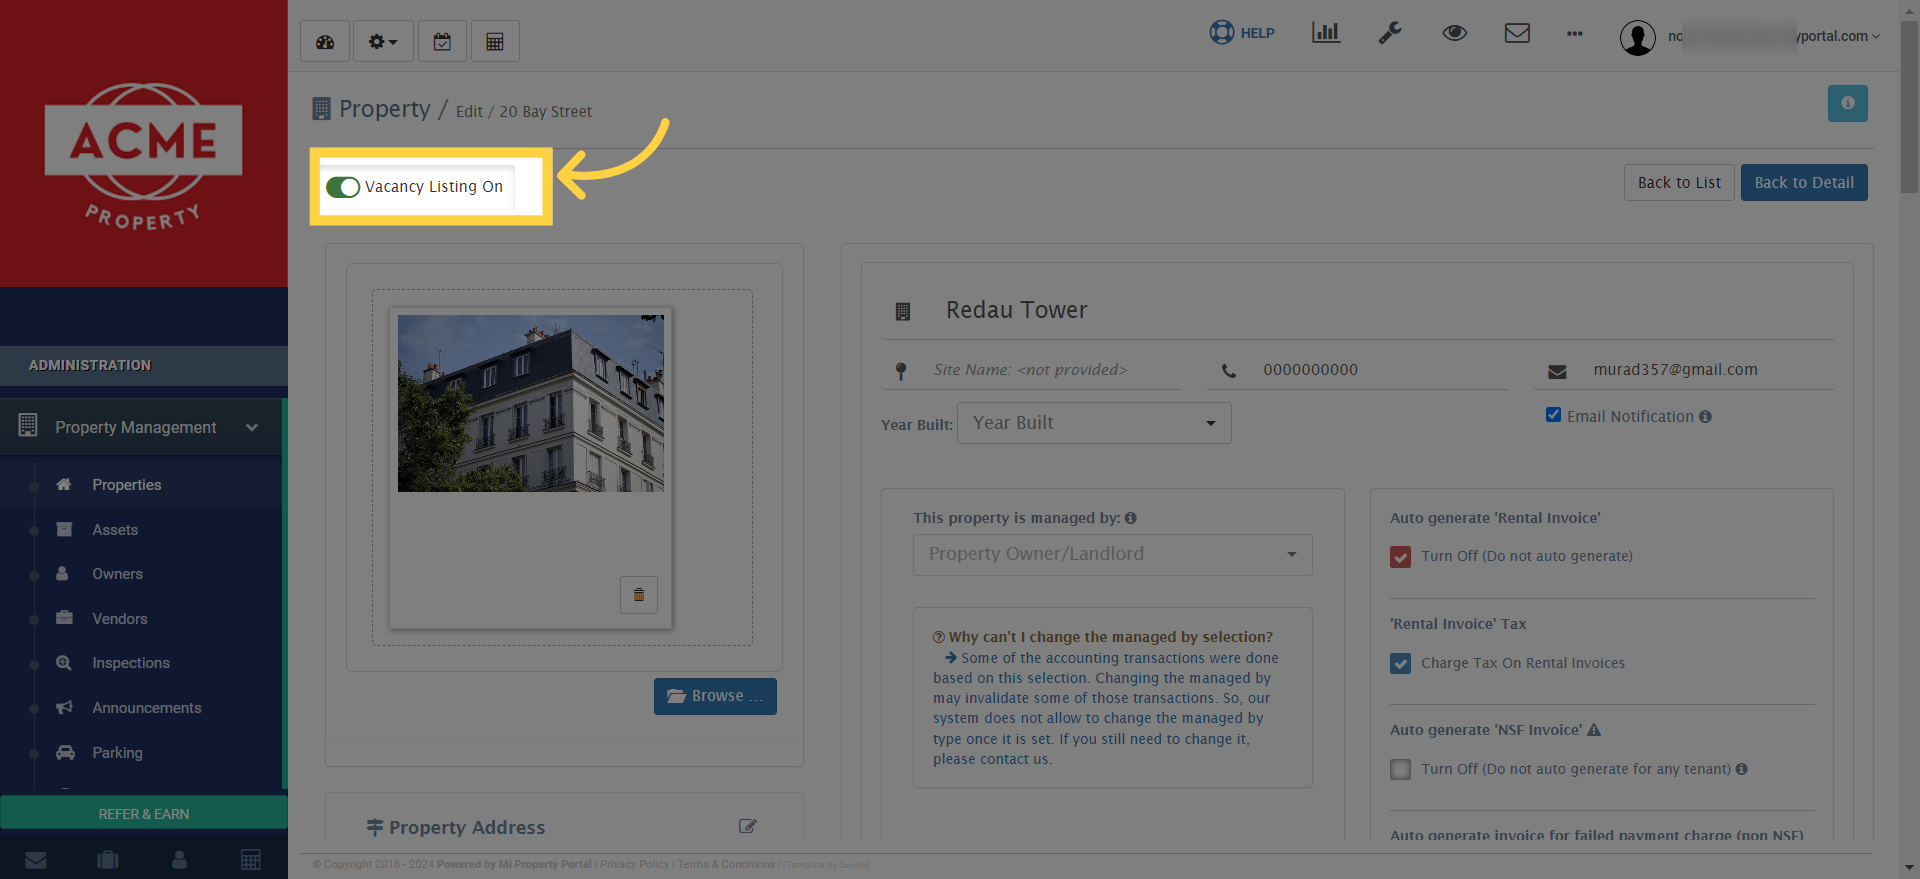Click calculator icon in sidebar footer

(x=251, y=859)
